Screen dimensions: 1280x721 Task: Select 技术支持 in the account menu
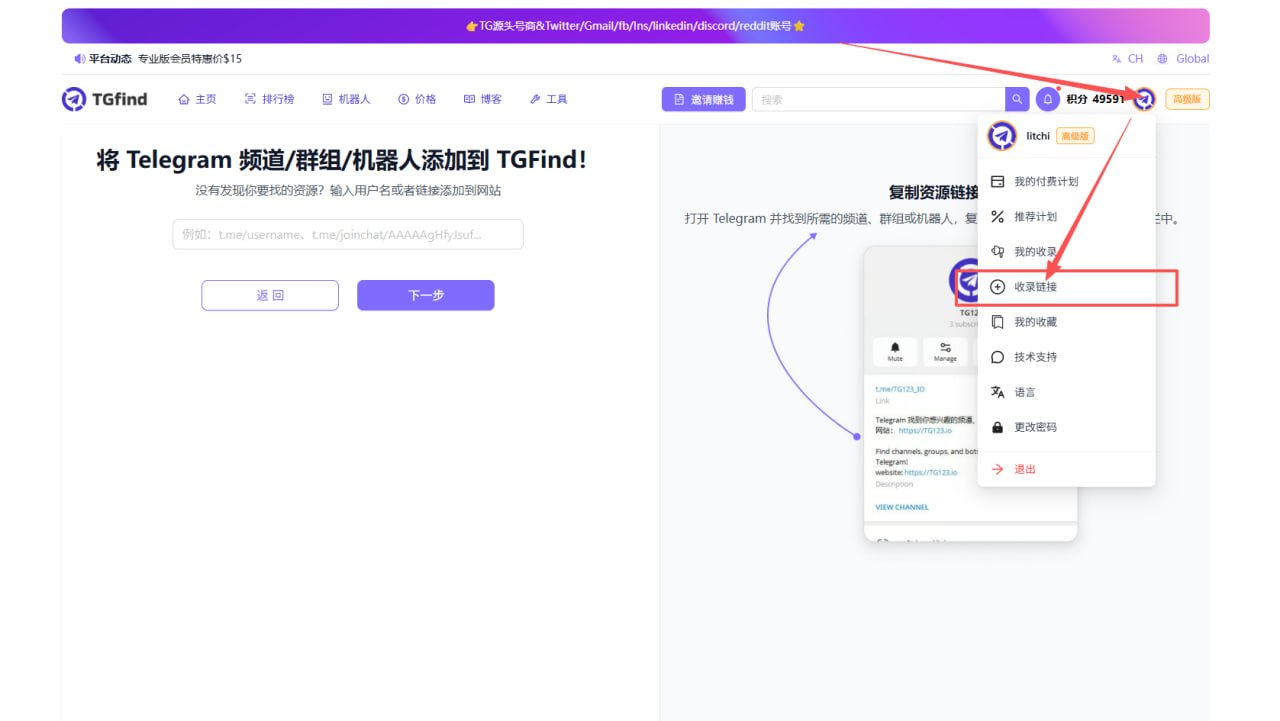[x=1066, y=357]
